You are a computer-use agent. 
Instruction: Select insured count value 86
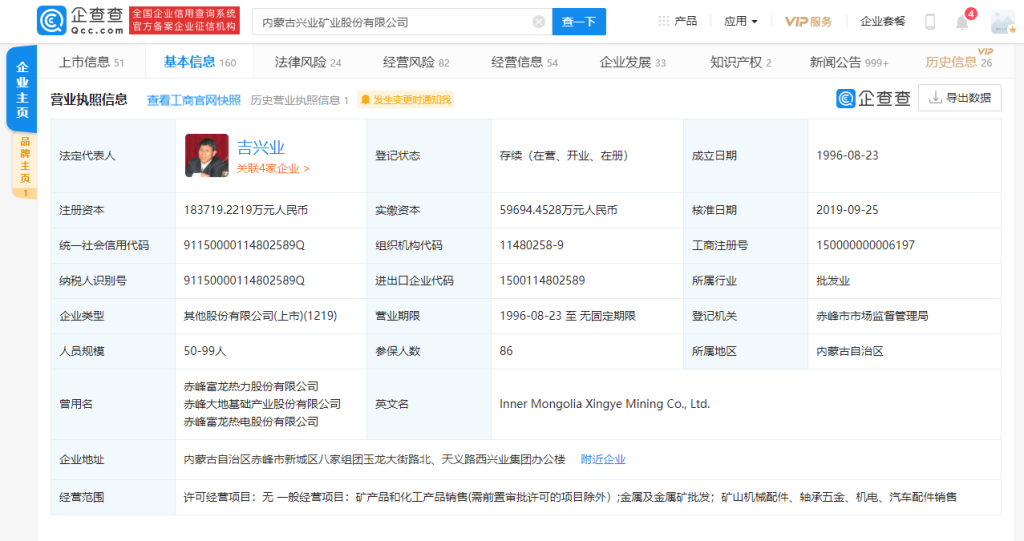point(506,351)
